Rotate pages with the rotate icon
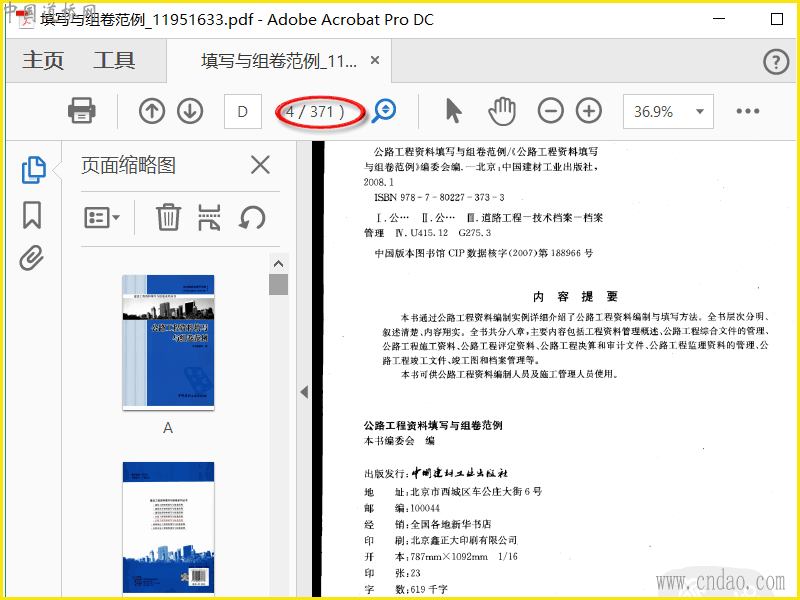The width and height of the screenshot is (800, 600). pyautogui.click(x=252, y=218)
